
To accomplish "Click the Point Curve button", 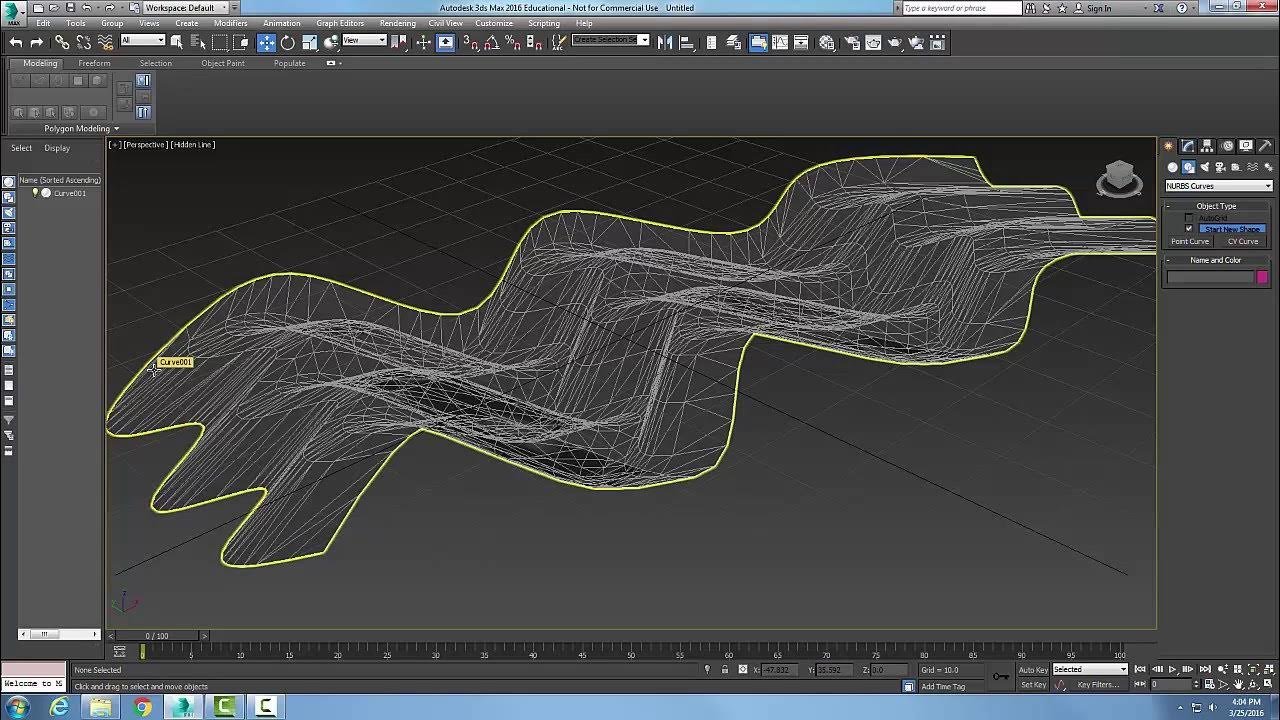I will pyautogui.click(x=1190, y=241).
